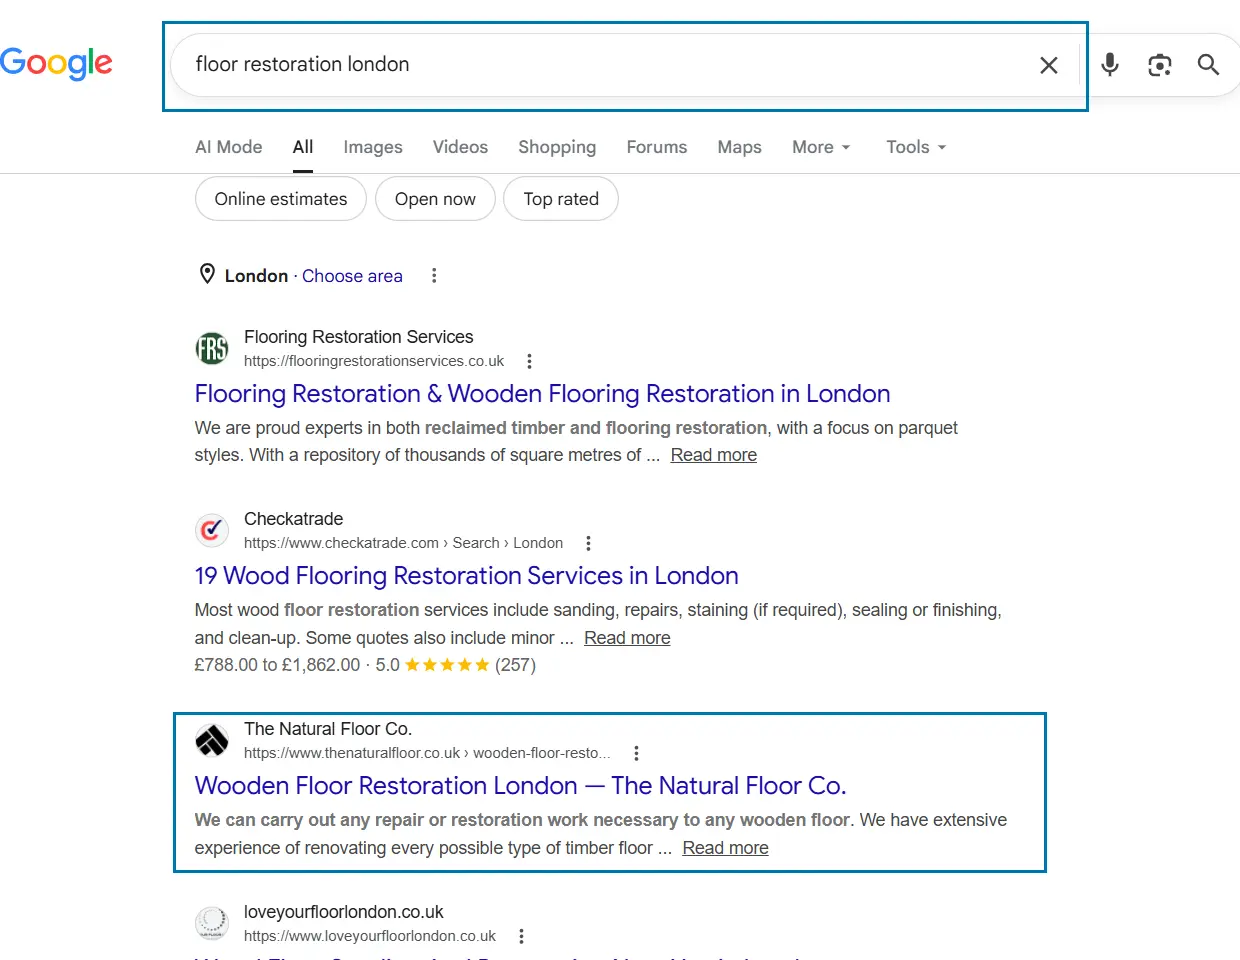Image resolution: width=1240 pixels, height=960 pixels.
Task: Switch to Shopping tab
Action: click(x=557, y=147)
